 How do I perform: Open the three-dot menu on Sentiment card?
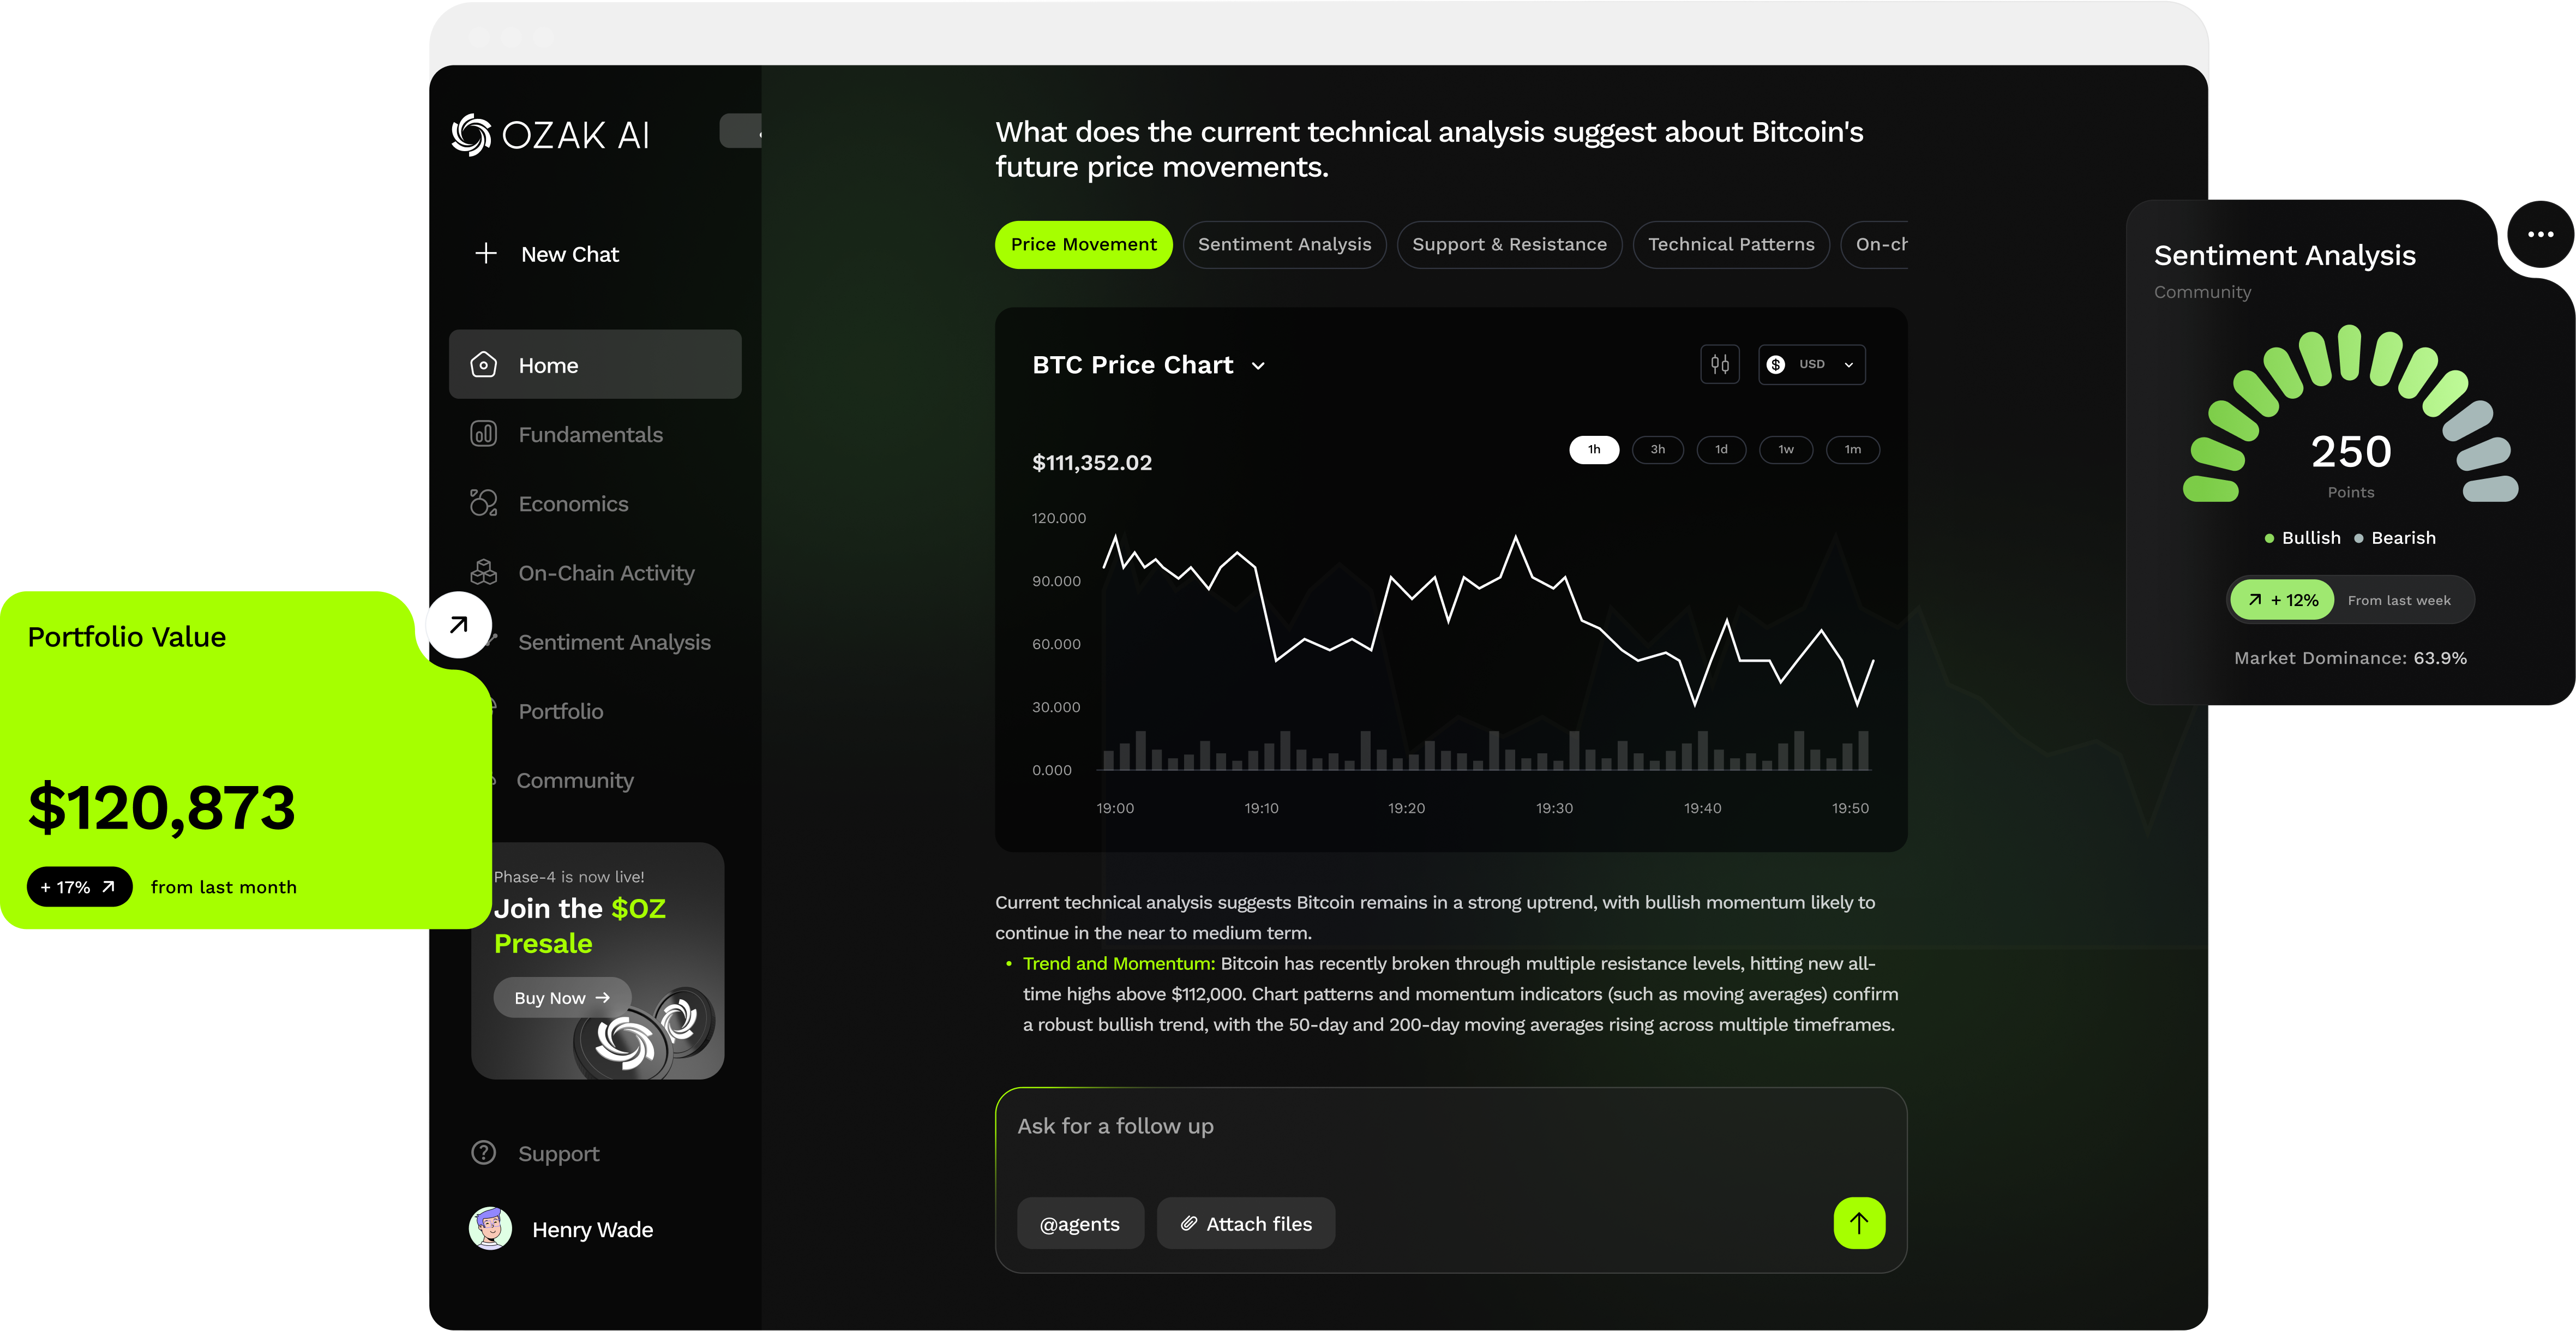point(2540,235)
